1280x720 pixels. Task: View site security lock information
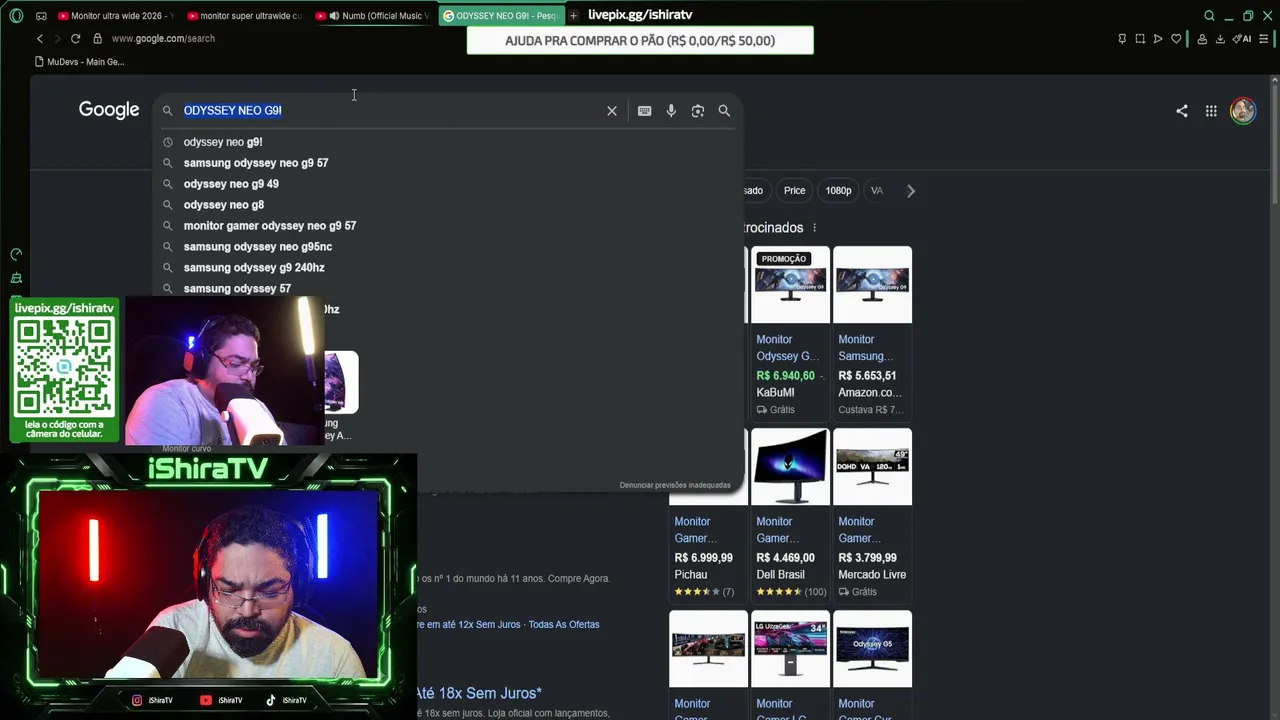click(x=97, y=38)
